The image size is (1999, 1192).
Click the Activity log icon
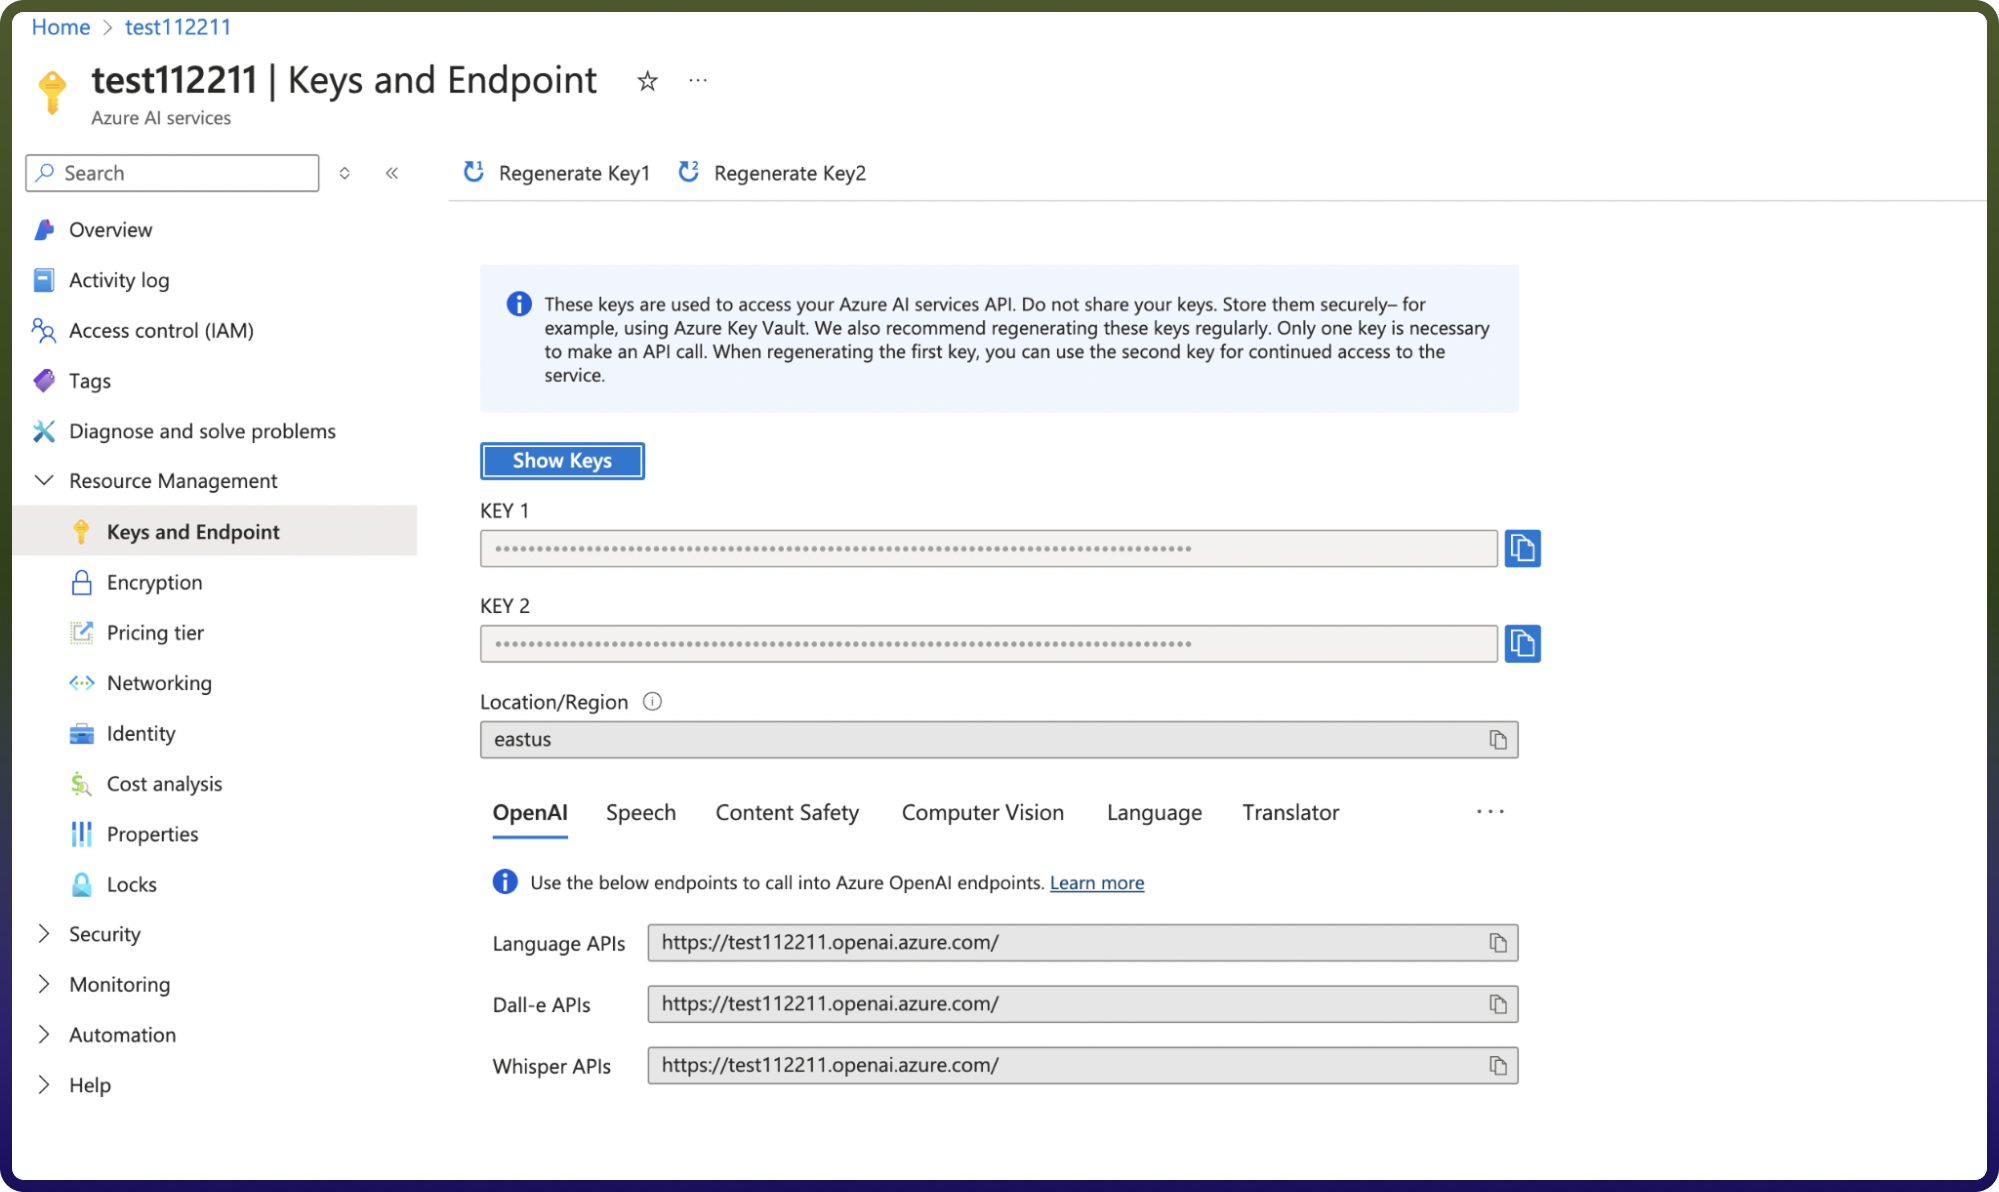click(44, 280)
